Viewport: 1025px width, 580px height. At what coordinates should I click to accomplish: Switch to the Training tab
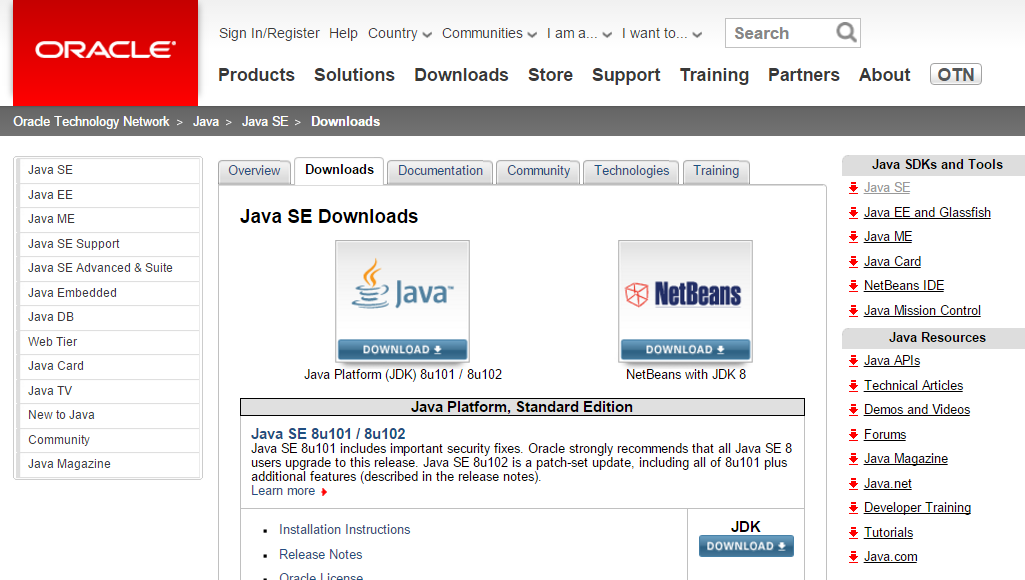click(716, 171)
